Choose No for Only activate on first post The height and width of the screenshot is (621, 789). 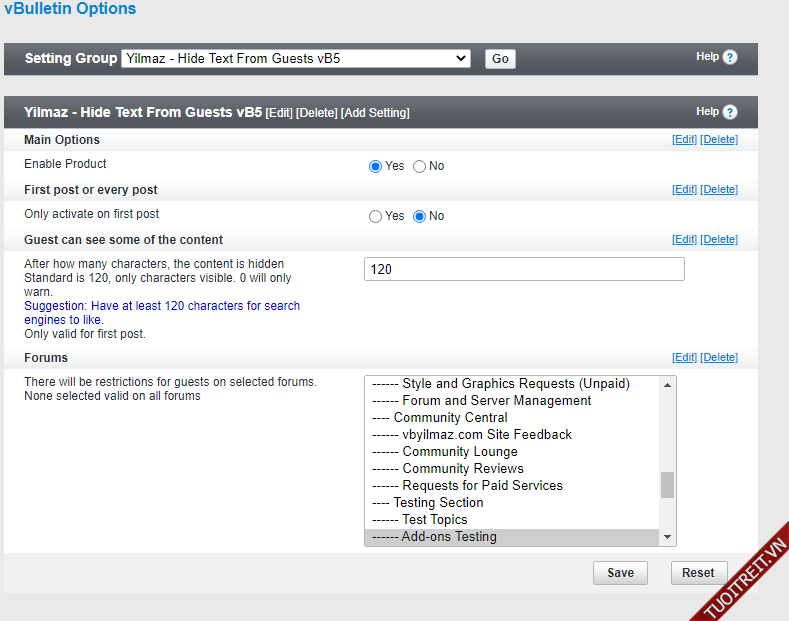pyautogui.click(x=420, y=217)
